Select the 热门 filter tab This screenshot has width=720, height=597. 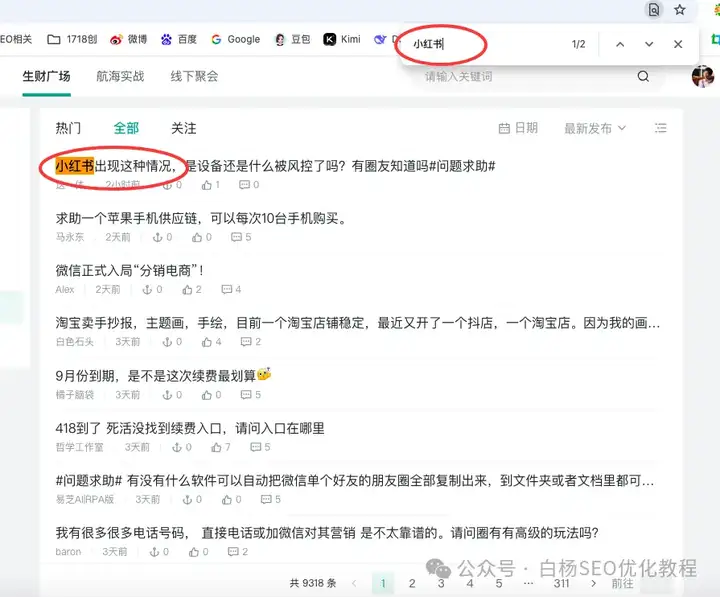68,128
